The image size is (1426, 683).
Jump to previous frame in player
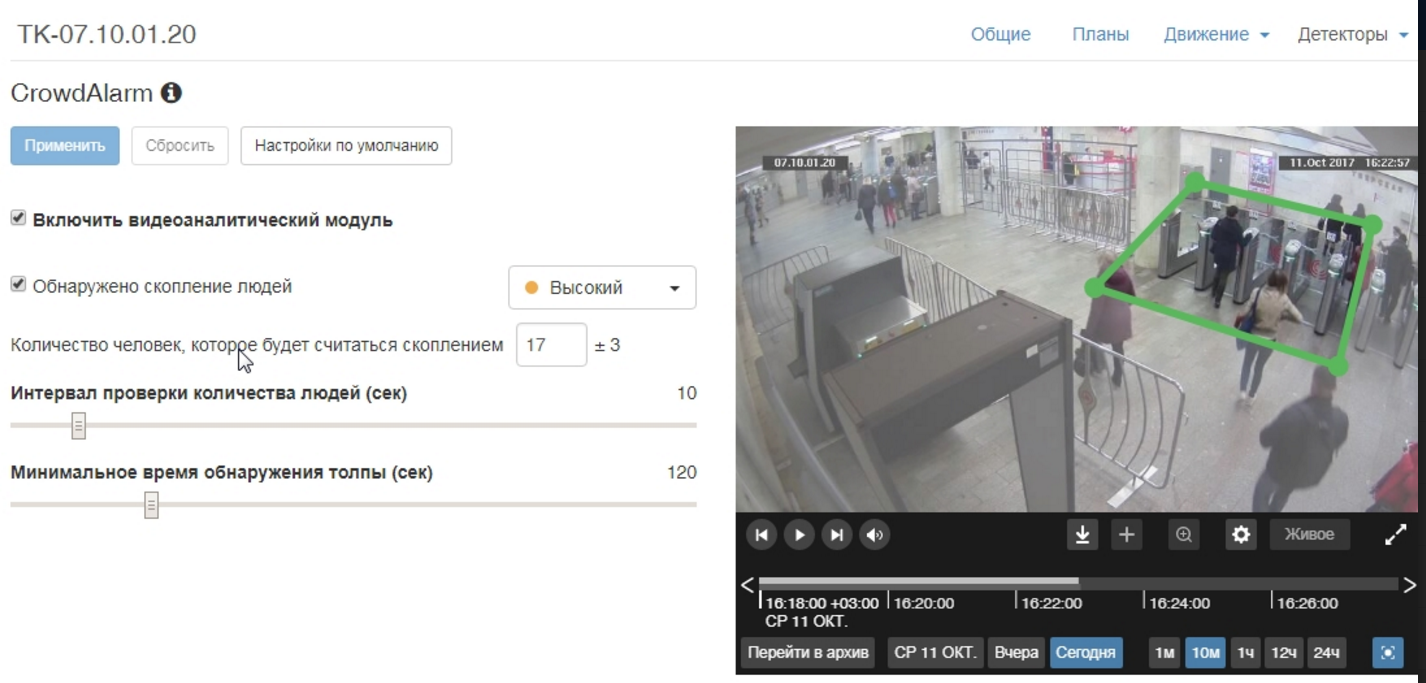click(761, 535)
